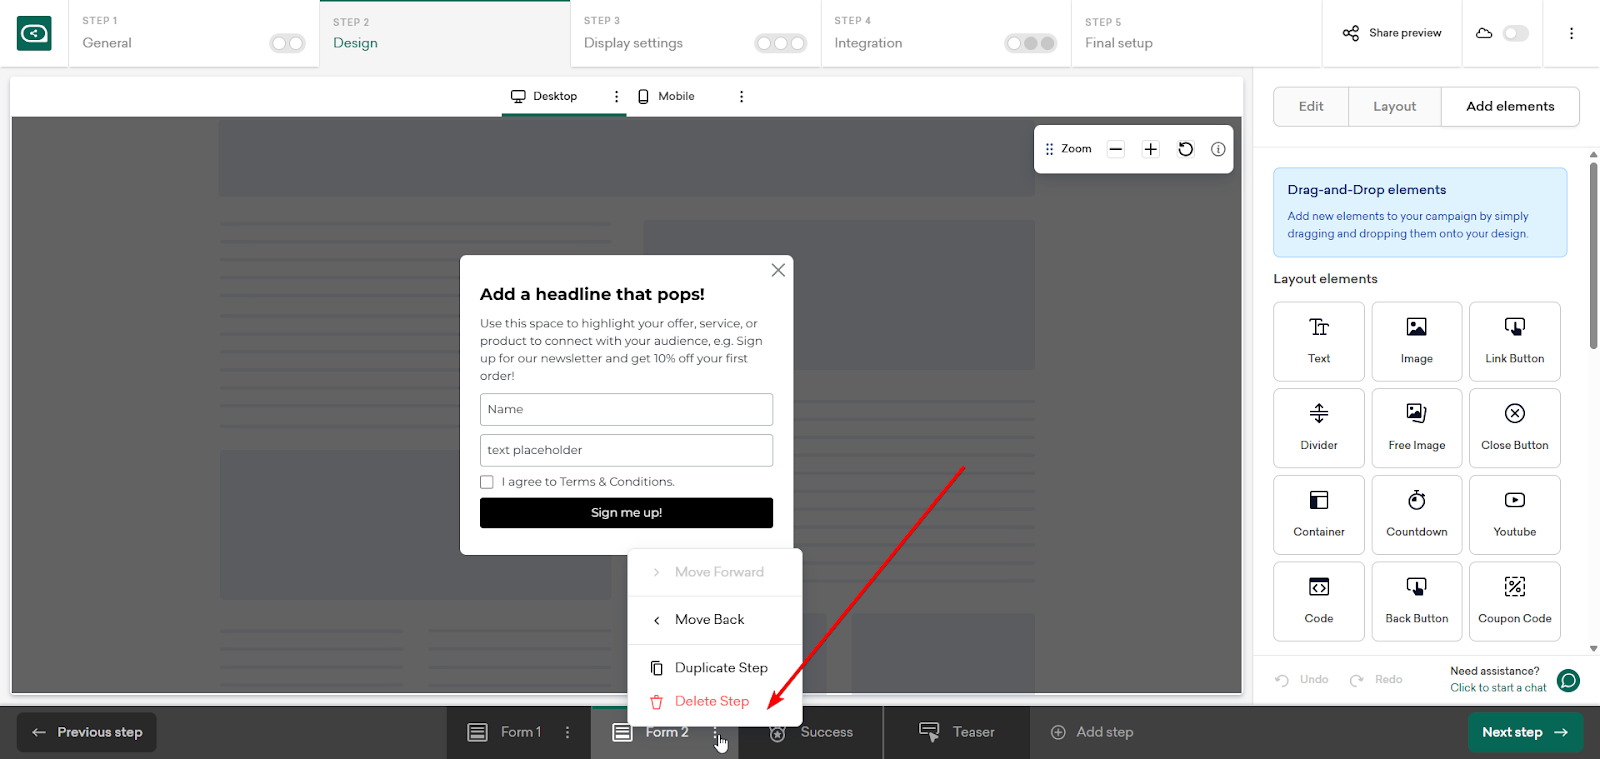Click the Name input field
The image size is (1600, 759).
tap(626, 410)
